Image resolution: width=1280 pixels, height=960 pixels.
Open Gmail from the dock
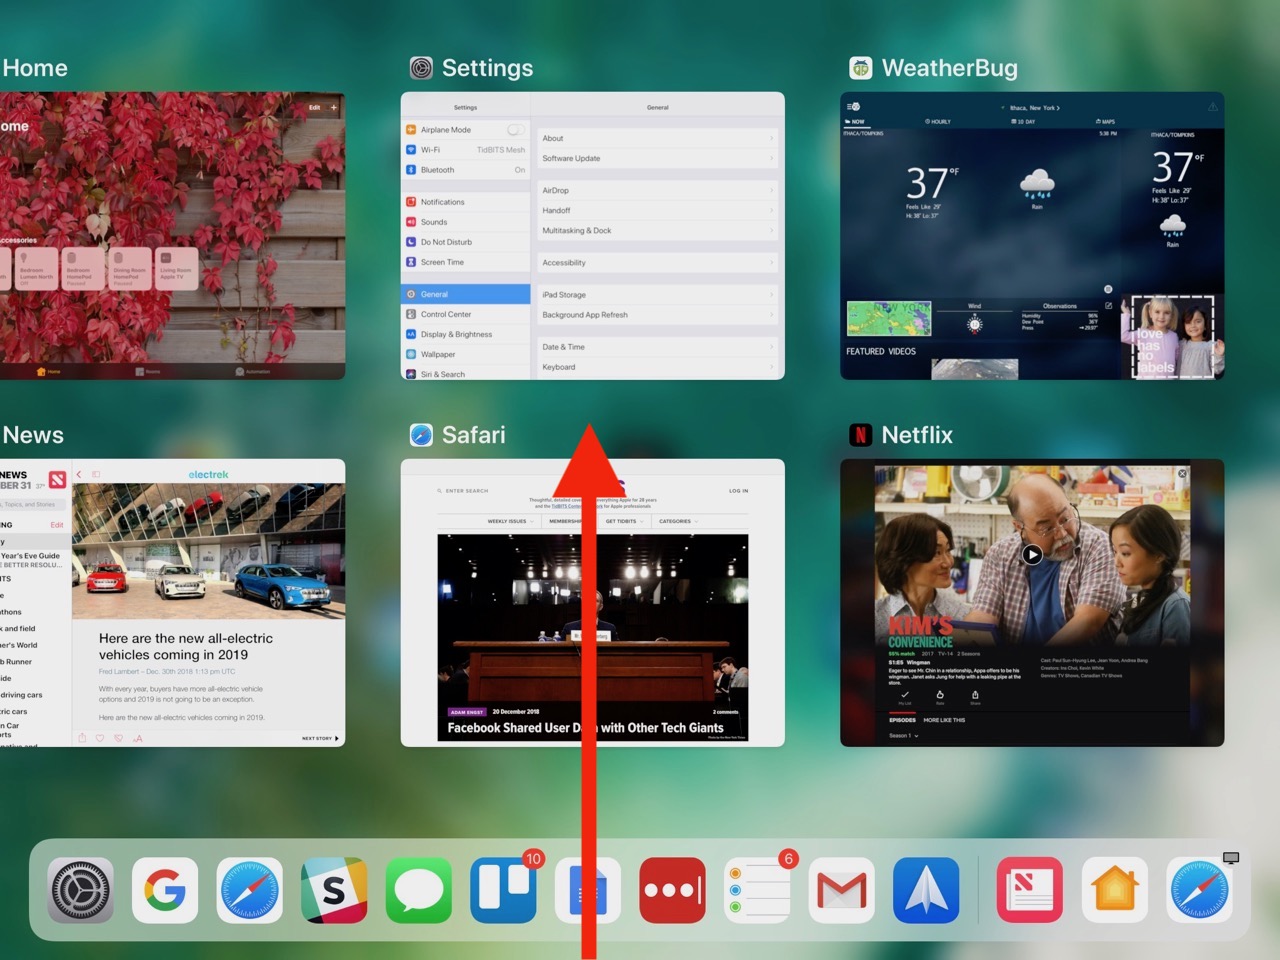click(x=842, y=890)
